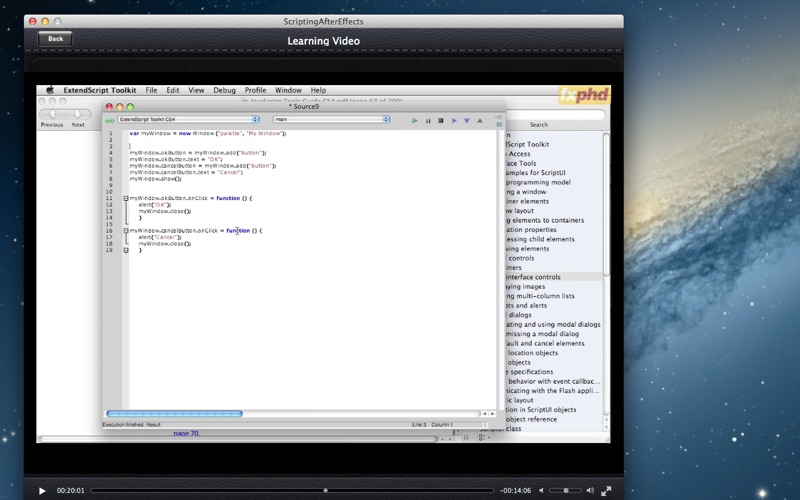Select 'interface controls' highlighted outline entry
Screen dimensions: 800x500
point(533,277)
